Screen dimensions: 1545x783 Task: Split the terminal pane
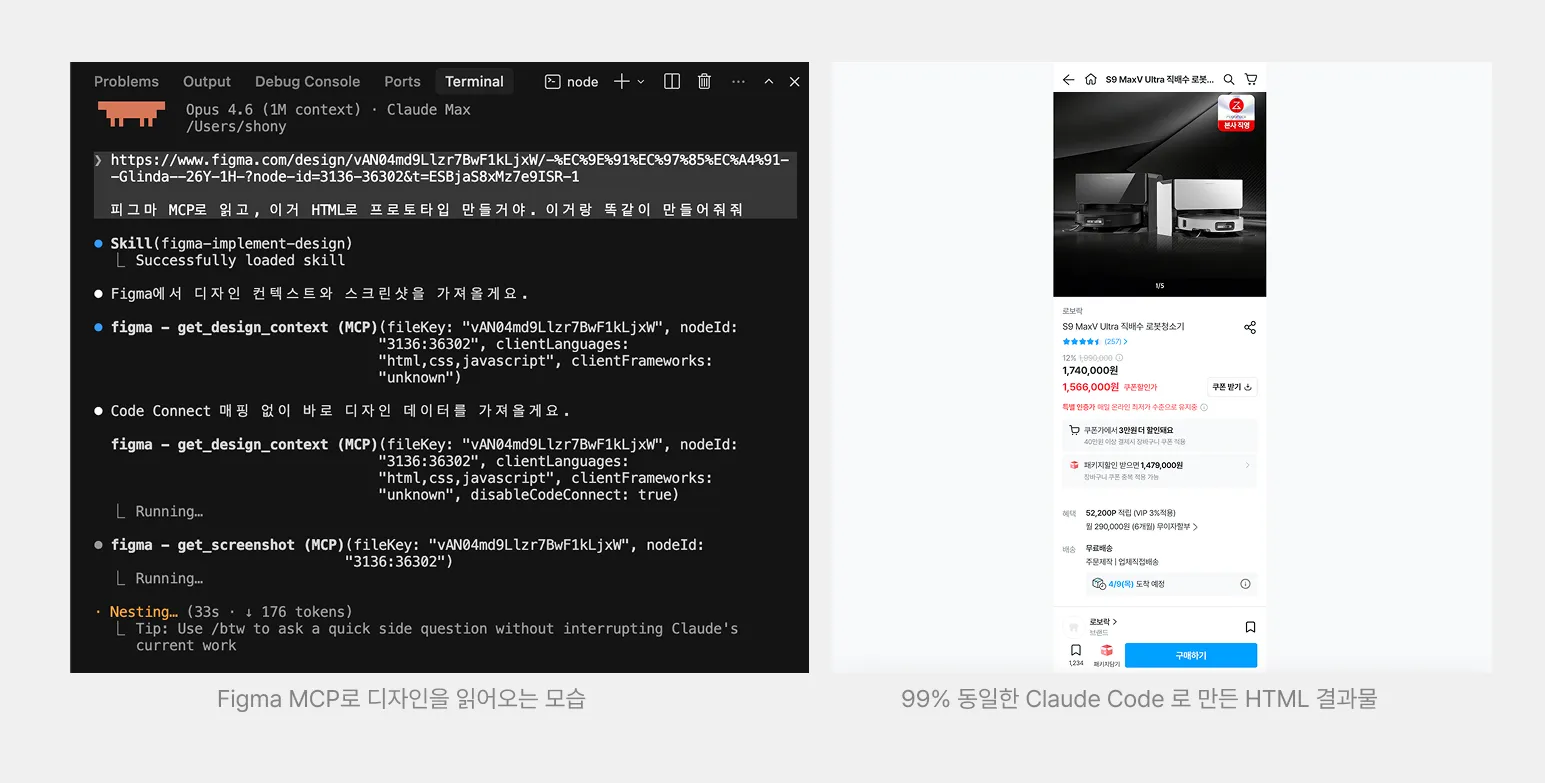[x=672, y=82]
